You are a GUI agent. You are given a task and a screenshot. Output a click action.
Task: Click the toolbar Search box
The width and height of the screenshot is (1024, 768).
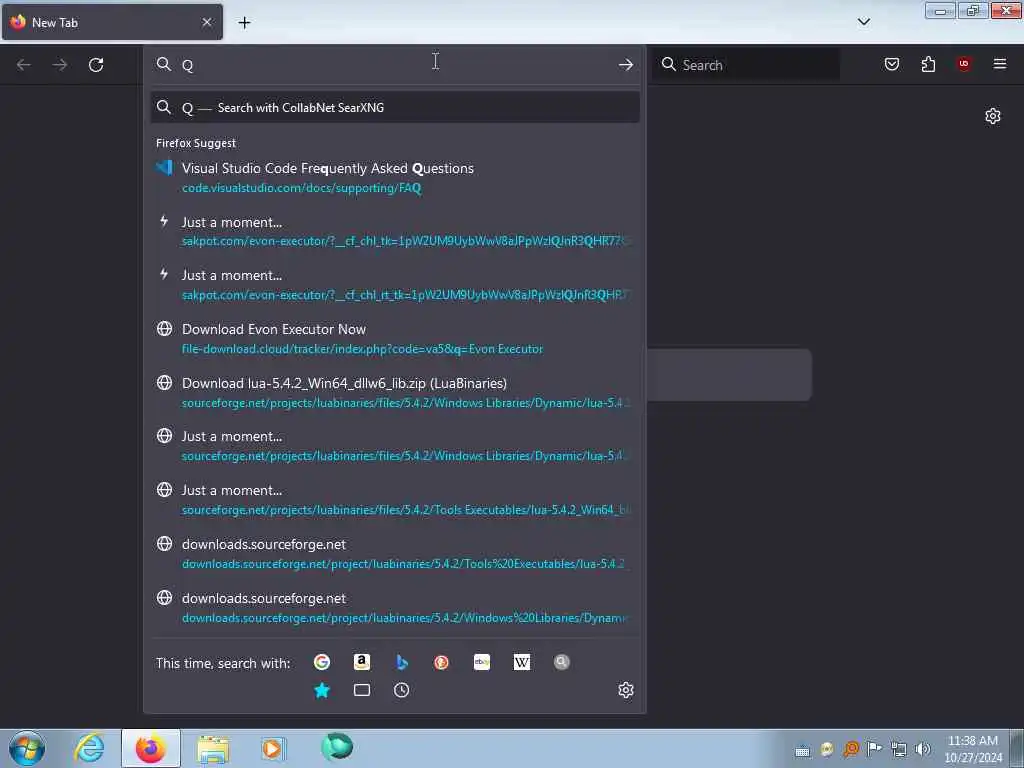pyautogui.click(x=746, y=65)
